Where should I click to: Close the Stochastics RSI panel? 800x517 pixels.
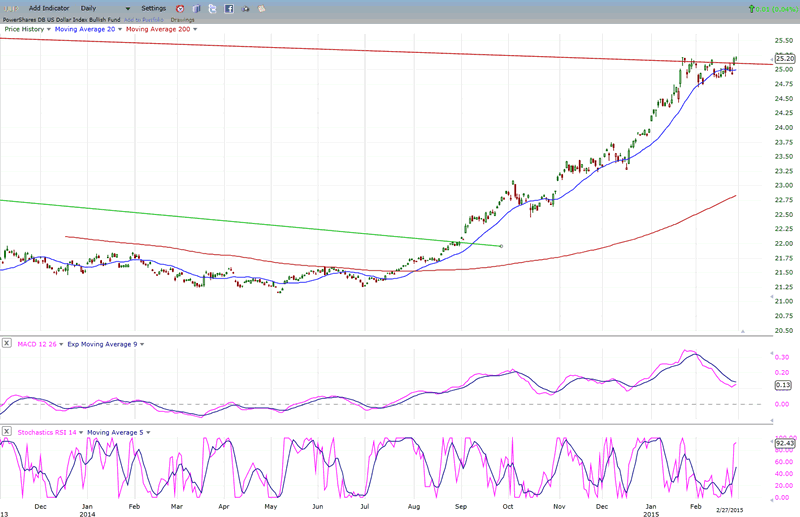7,432
